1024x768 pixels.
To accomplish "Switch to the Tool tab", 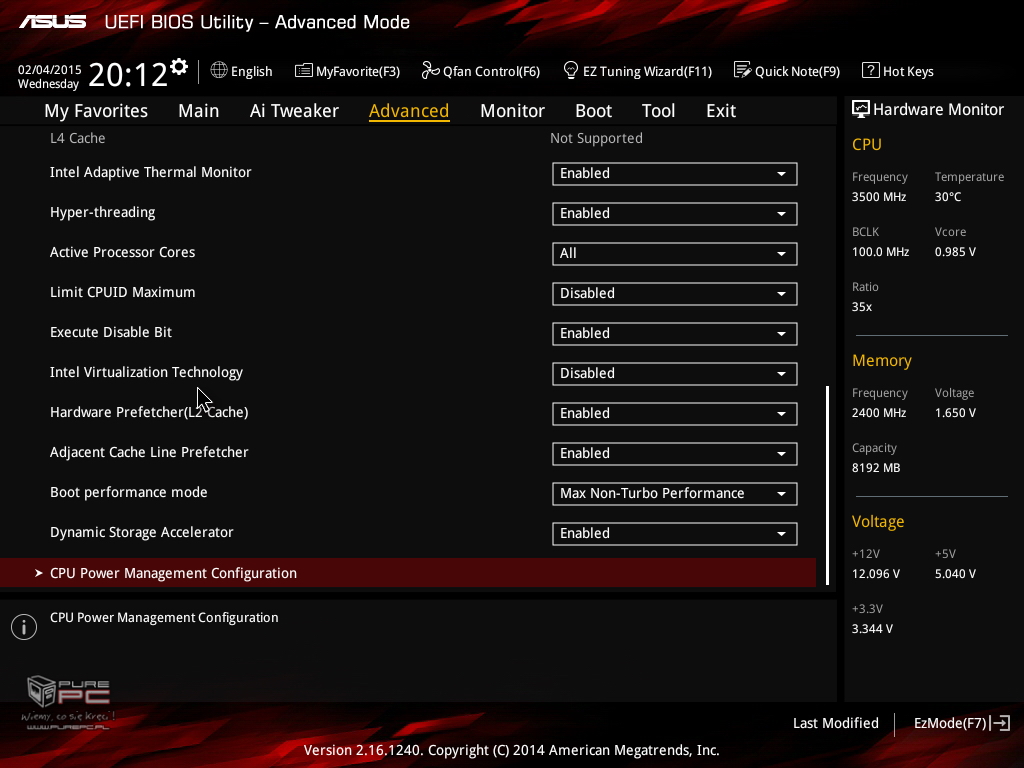I will click(x=658, y=111).
